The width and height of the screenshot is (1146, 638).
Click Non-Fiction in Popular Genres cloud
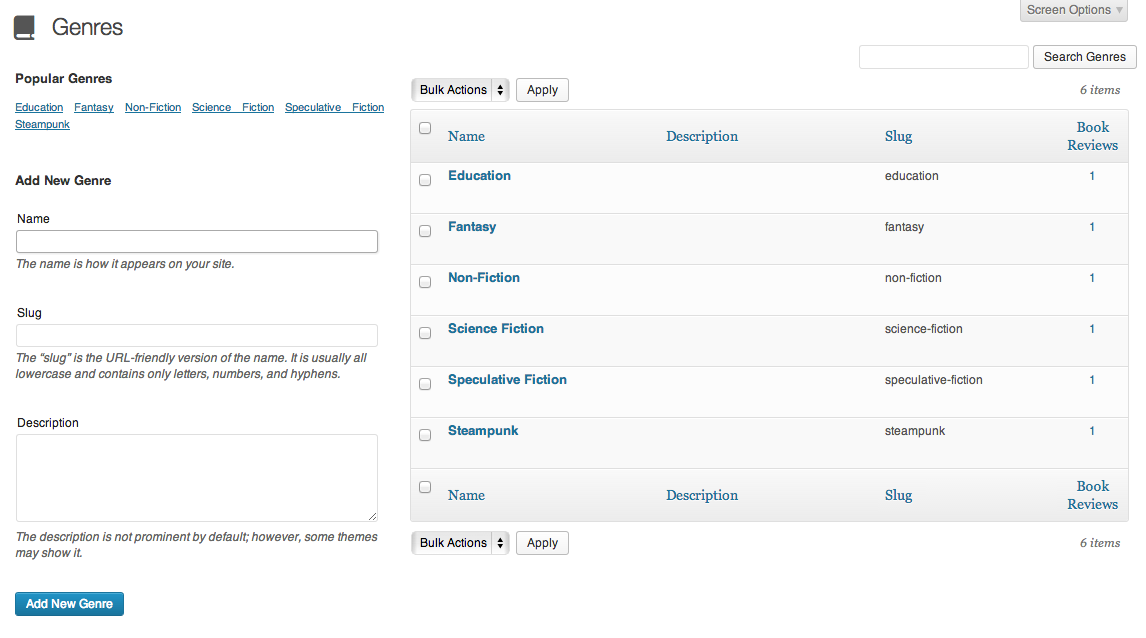click(153, 107)
